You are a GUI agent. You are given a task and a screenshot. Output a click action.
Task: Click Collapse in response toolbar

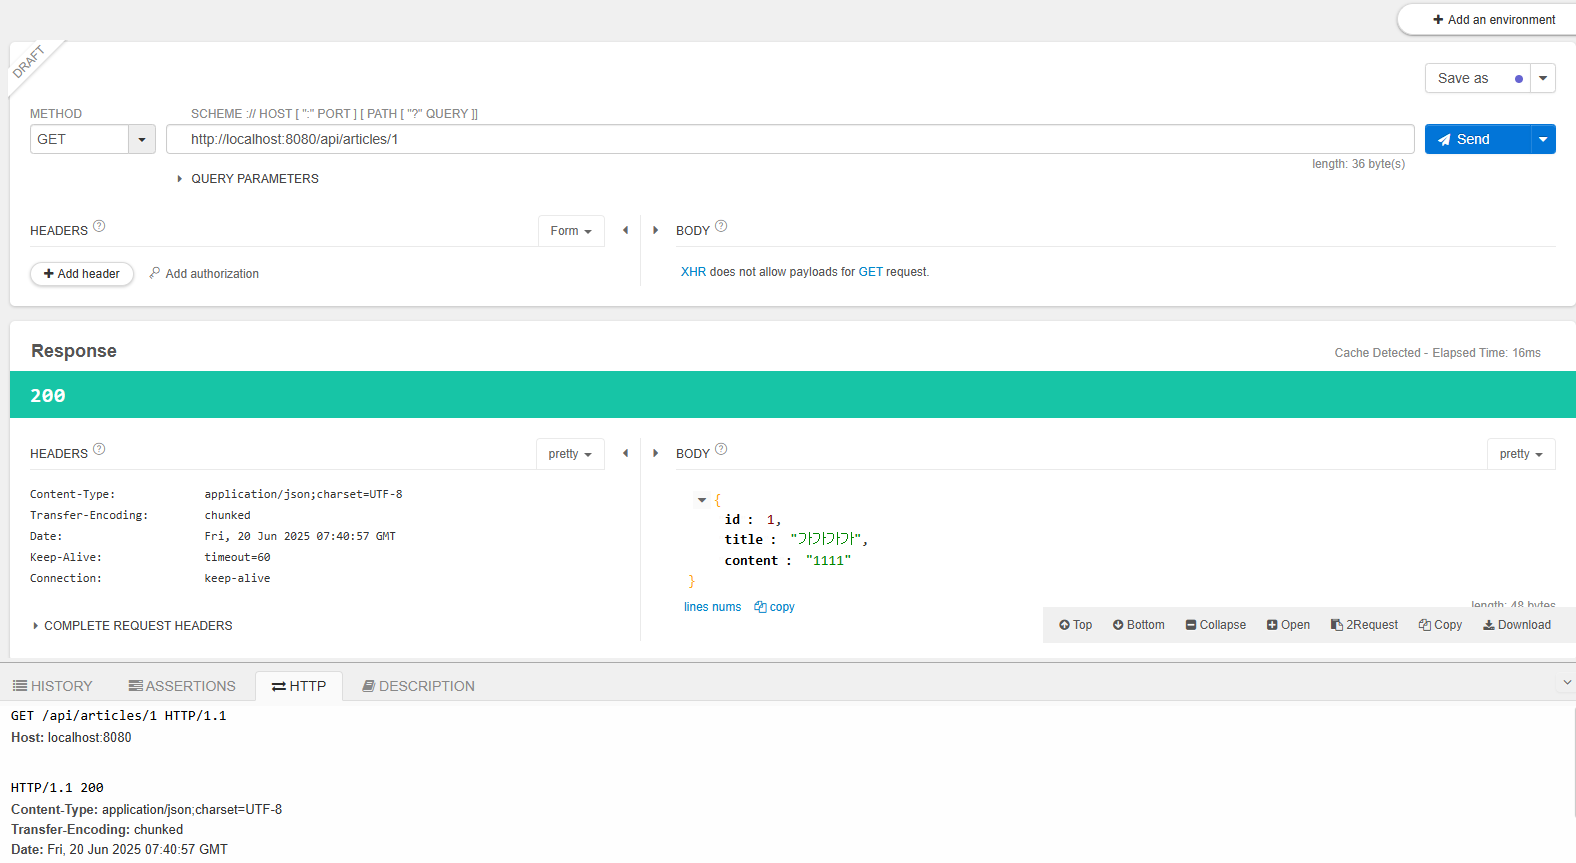1215,625
